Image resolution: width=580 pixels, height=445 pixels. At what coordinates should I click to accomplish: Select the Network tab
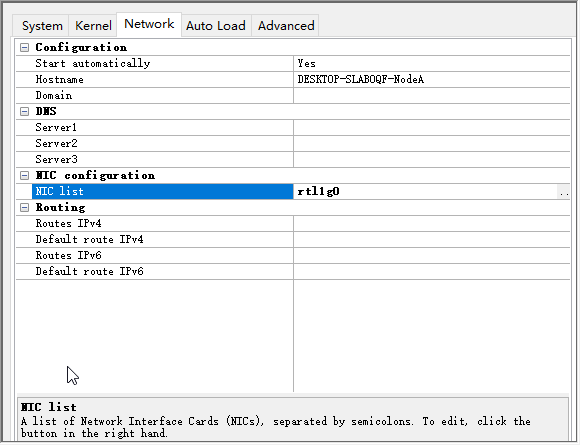[149, 24]
